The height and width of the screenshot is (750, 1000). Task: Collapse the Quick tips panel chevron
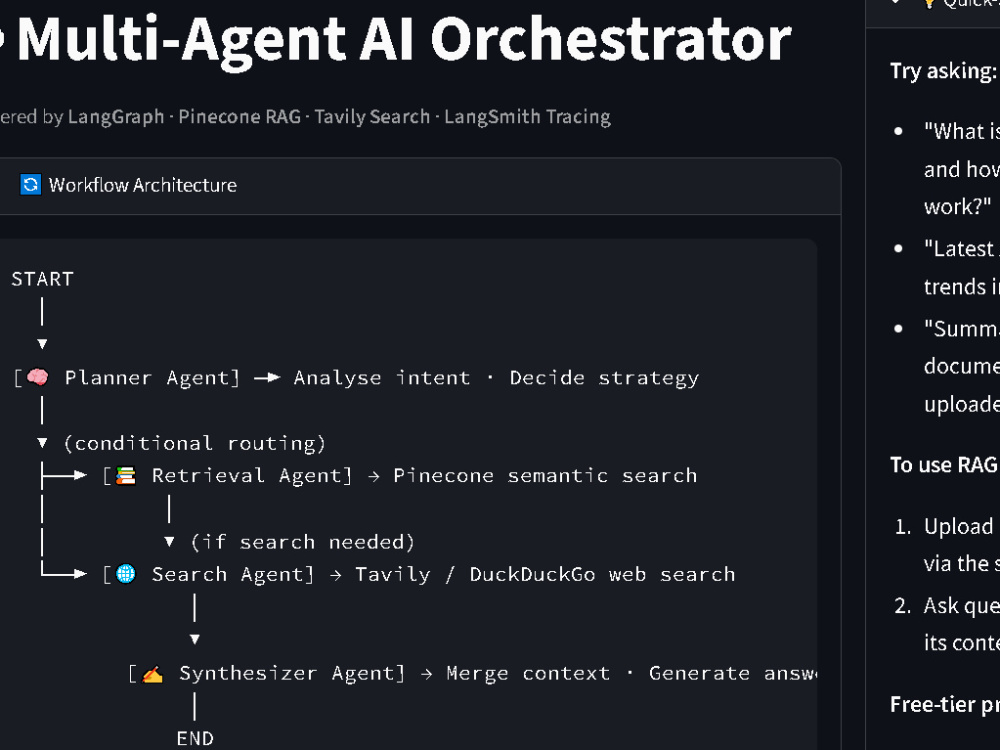tap(895, 3)
